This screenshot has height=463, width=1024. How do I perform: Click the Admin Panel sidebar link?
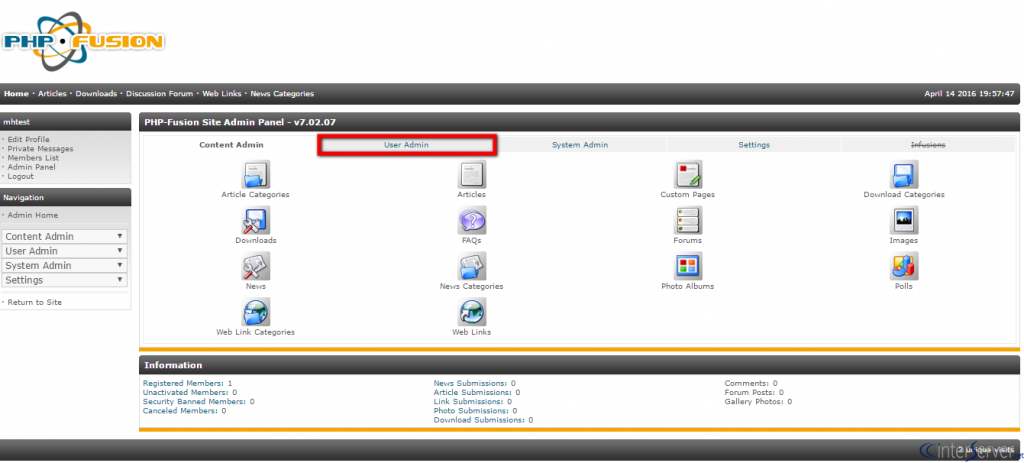31,167
